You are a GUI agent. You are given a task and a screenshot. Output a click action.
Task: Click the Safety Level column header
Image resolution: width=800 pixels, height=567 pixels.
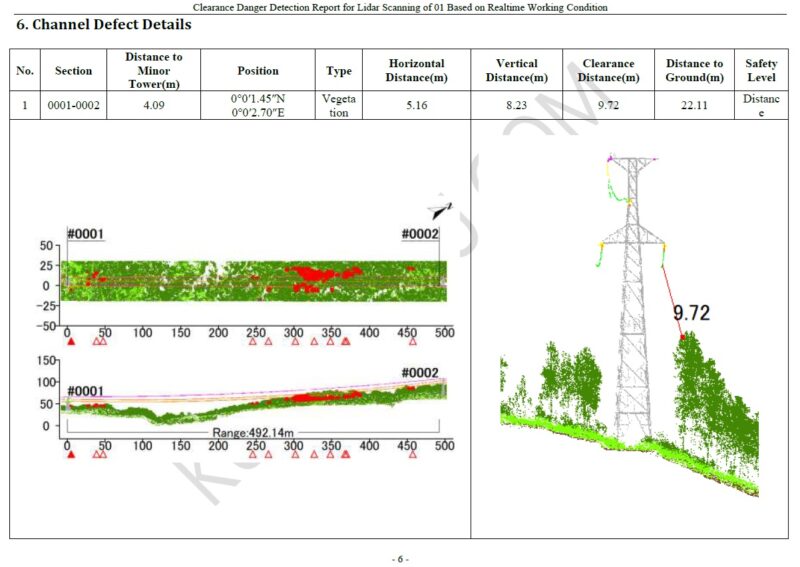760,71
